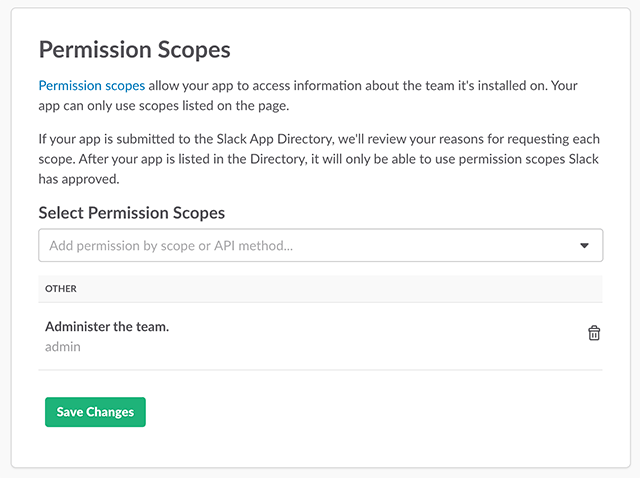The height and width of the screenshot is (478, 640).
Task: Click the admin scope name label
Action: (x=63, y=347)
